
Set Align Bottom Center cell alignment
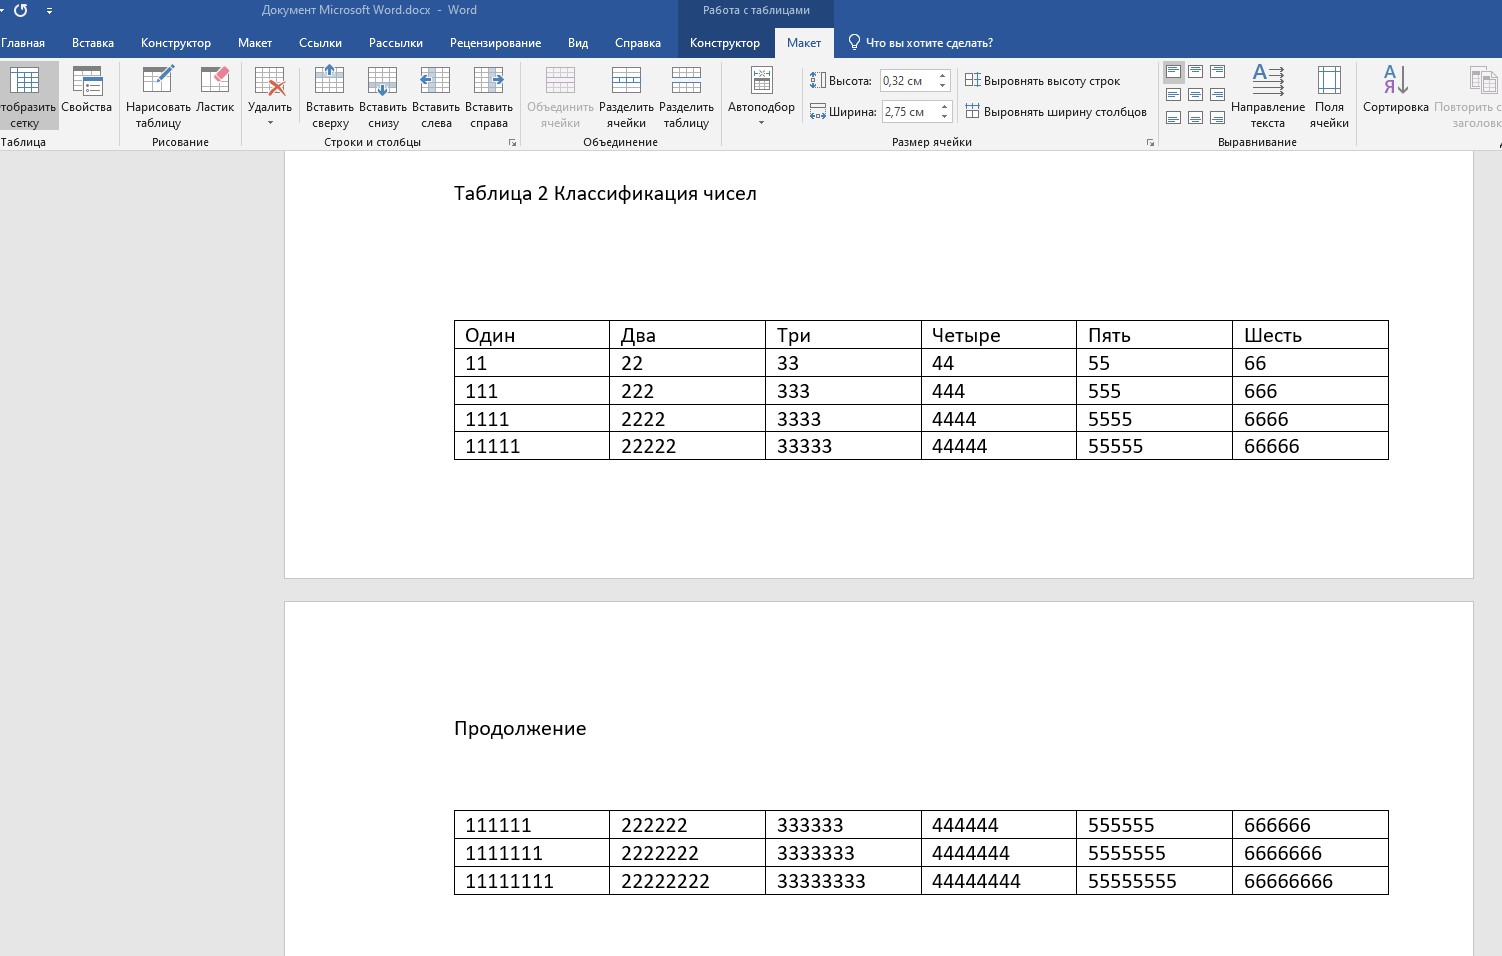click(1195, 118)
